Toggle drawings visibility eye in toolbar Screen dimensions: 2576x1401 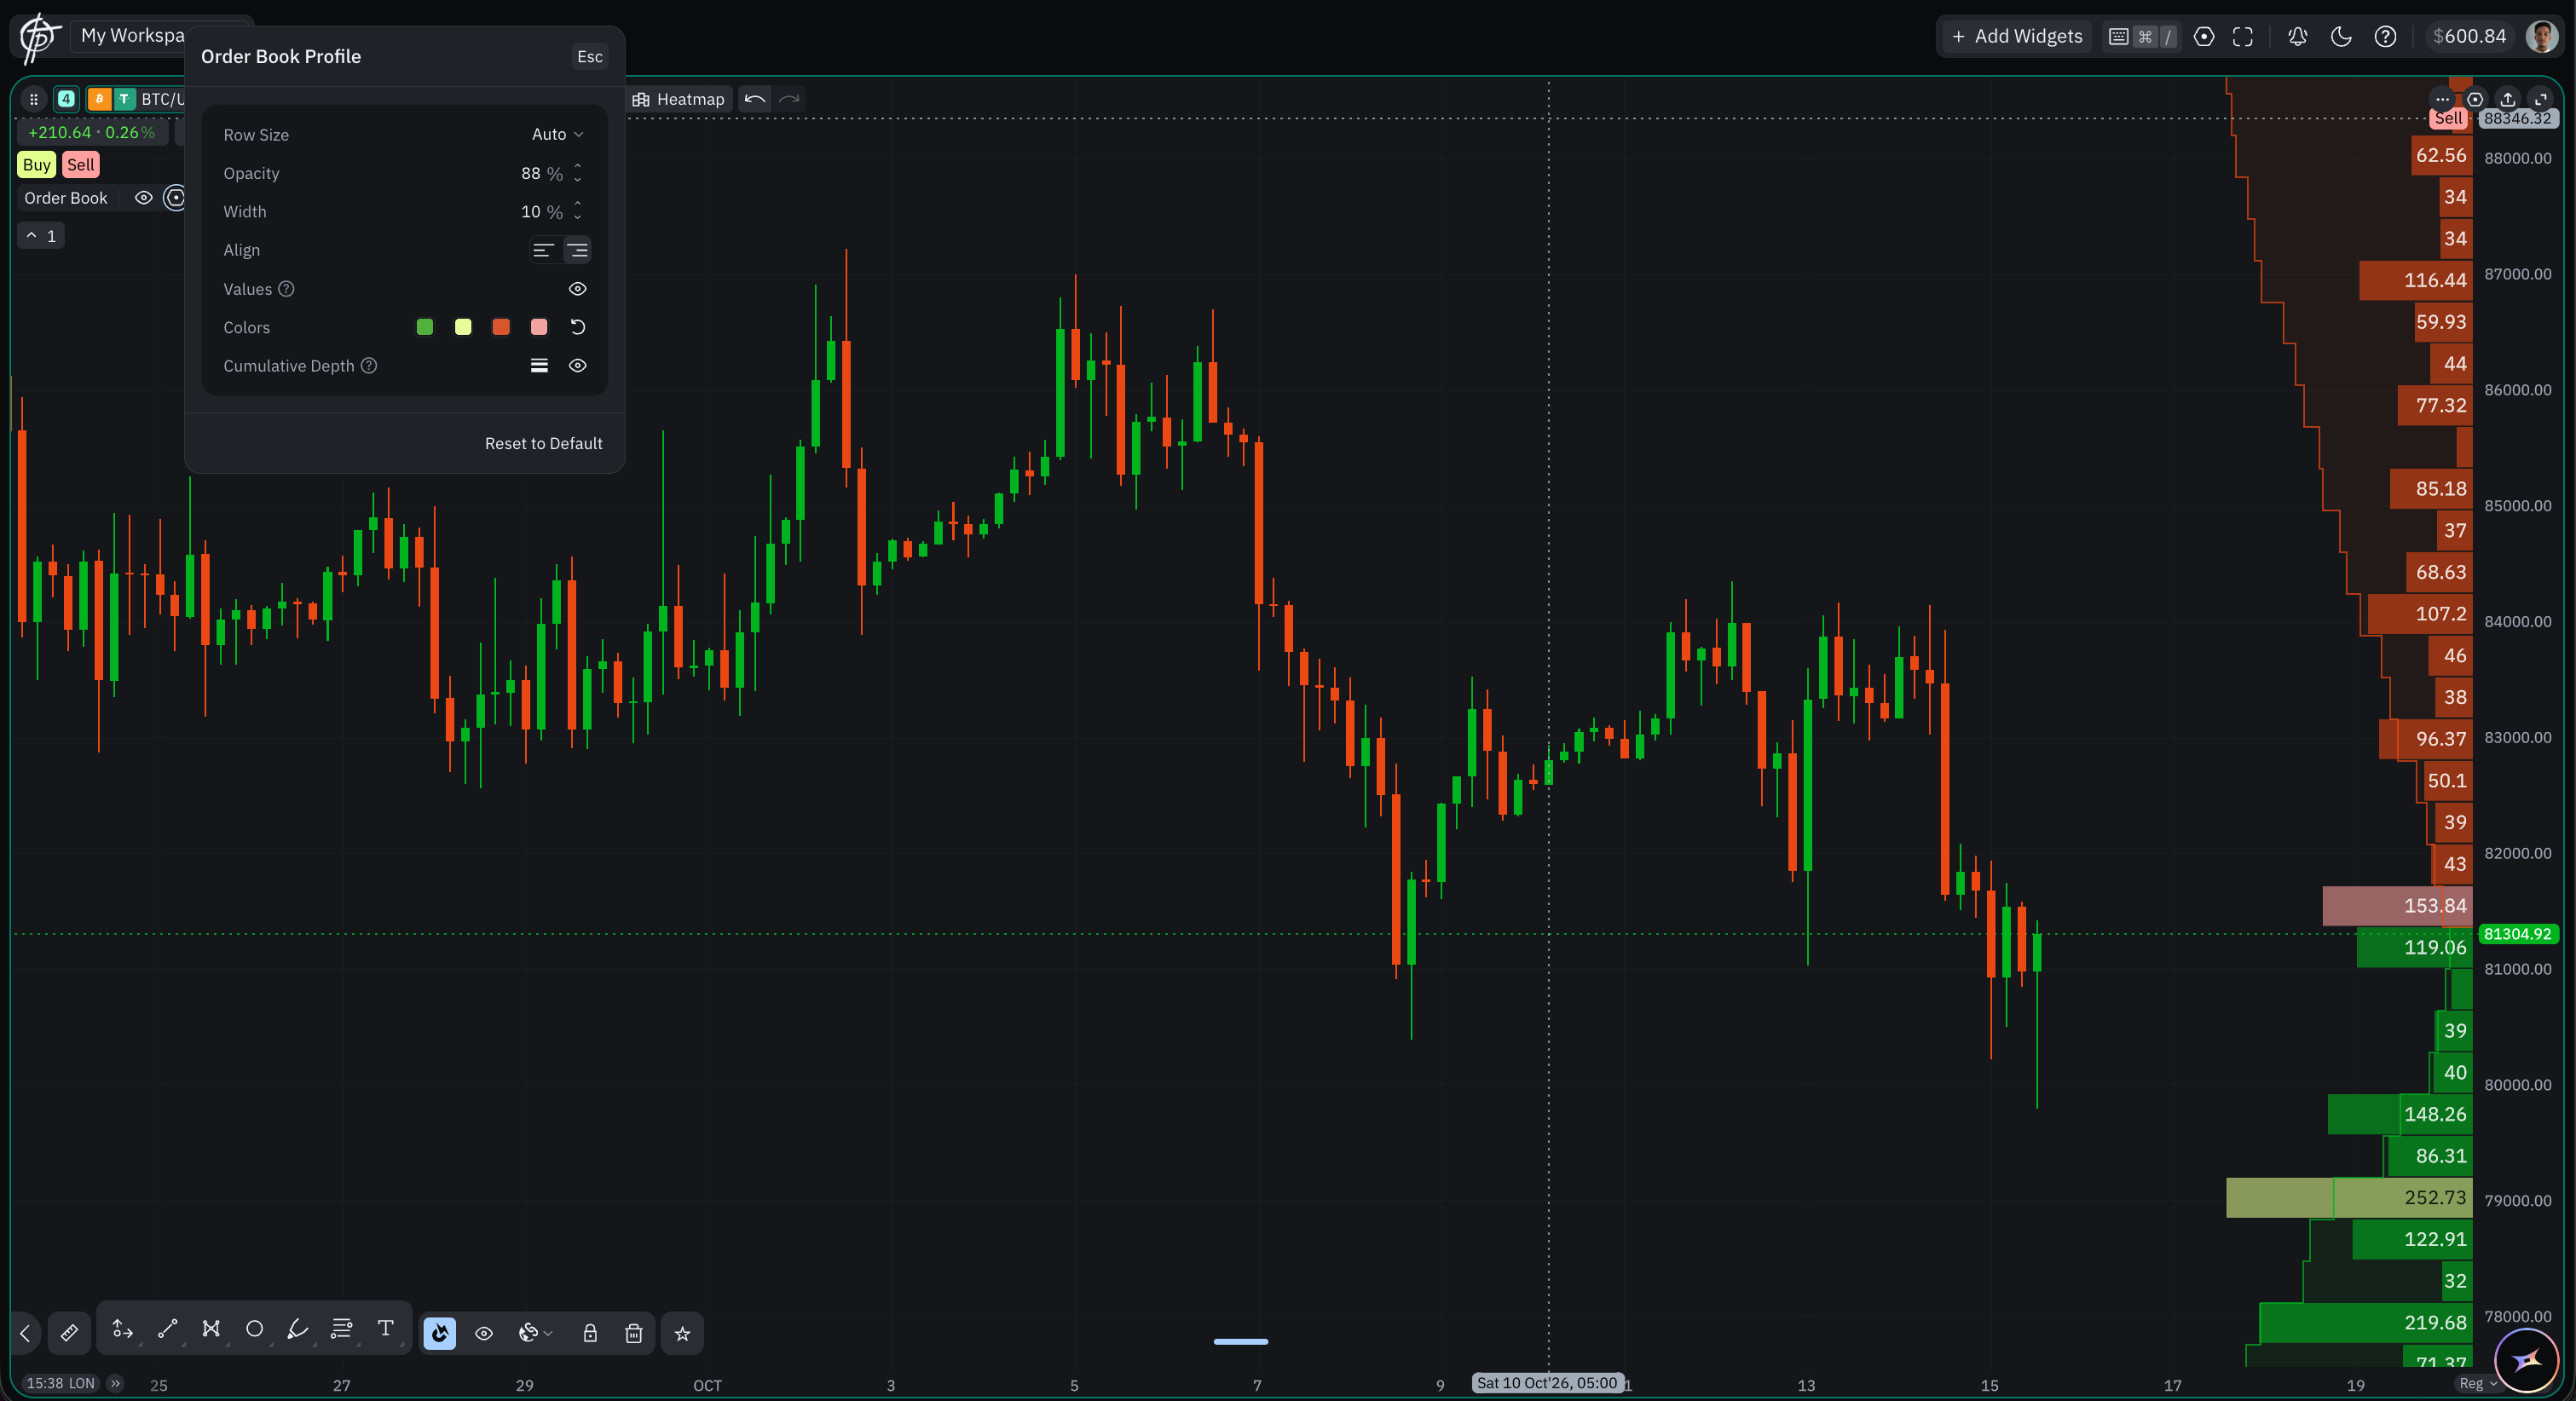pyautogui.click(x=484, y=1333)
